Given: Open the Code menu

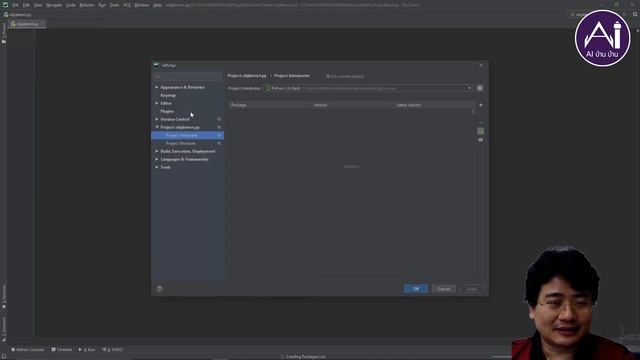Looking at the screenshot, I should click(71, 5).
